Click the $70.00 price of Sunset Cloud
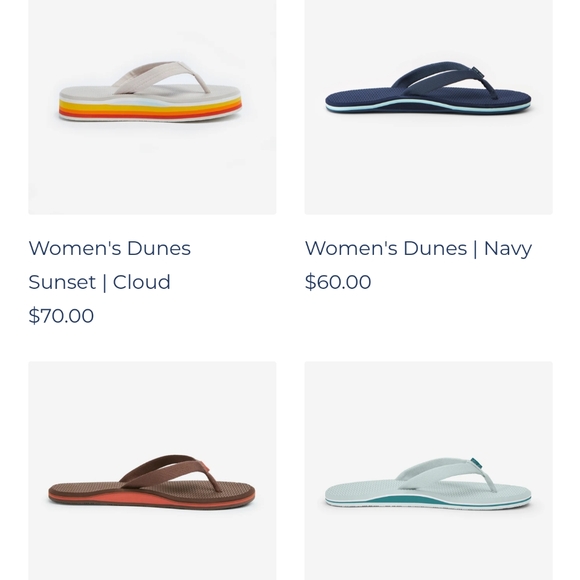 (x=61, y=316)
